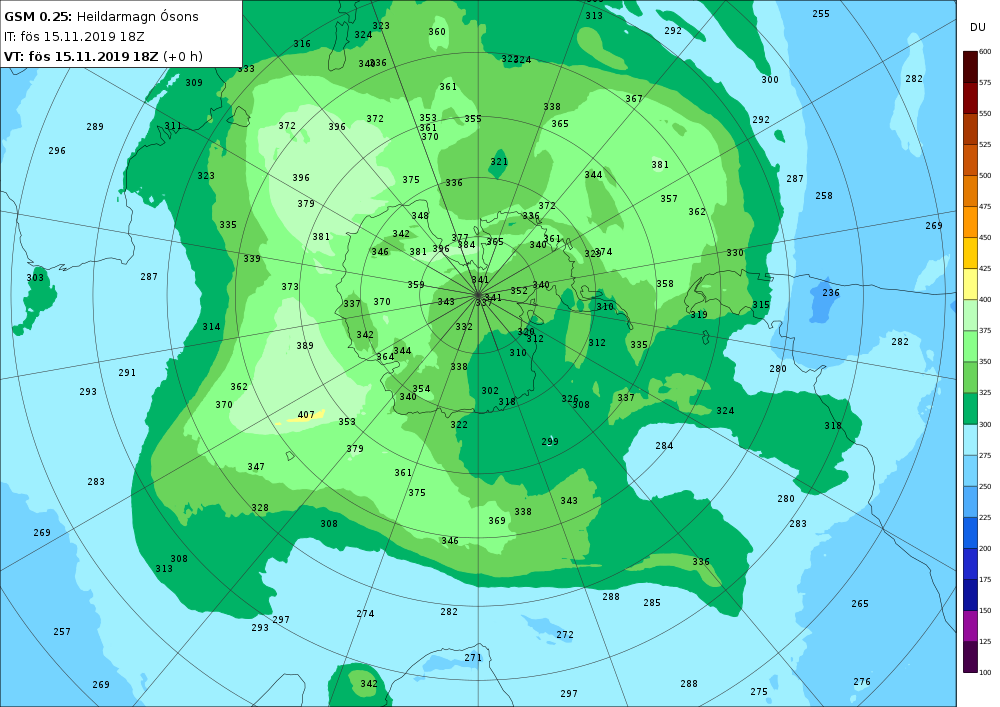Click the '339' ozone value
1000x707 pixels.
(252, 258)
